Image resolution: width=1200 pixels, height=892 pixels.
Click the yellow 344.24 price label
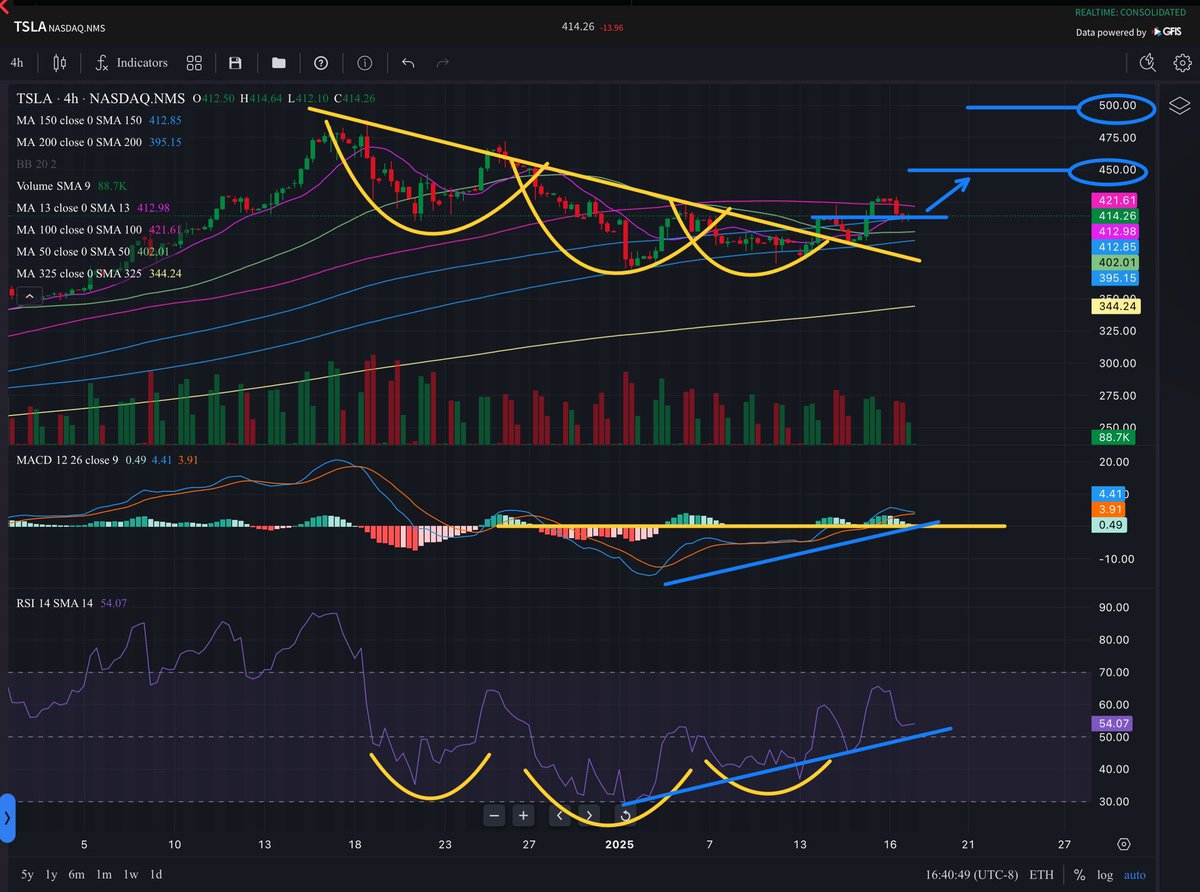pos(1116,307)
